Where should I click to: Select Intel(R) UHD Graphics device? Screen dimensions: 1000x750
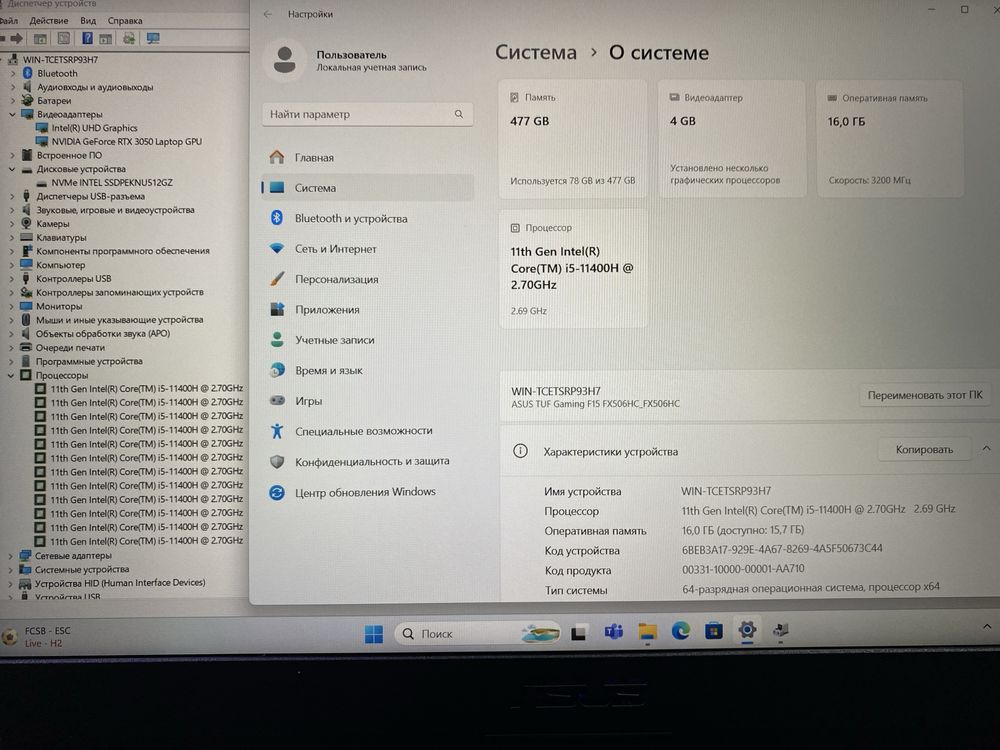coord(94,128)
